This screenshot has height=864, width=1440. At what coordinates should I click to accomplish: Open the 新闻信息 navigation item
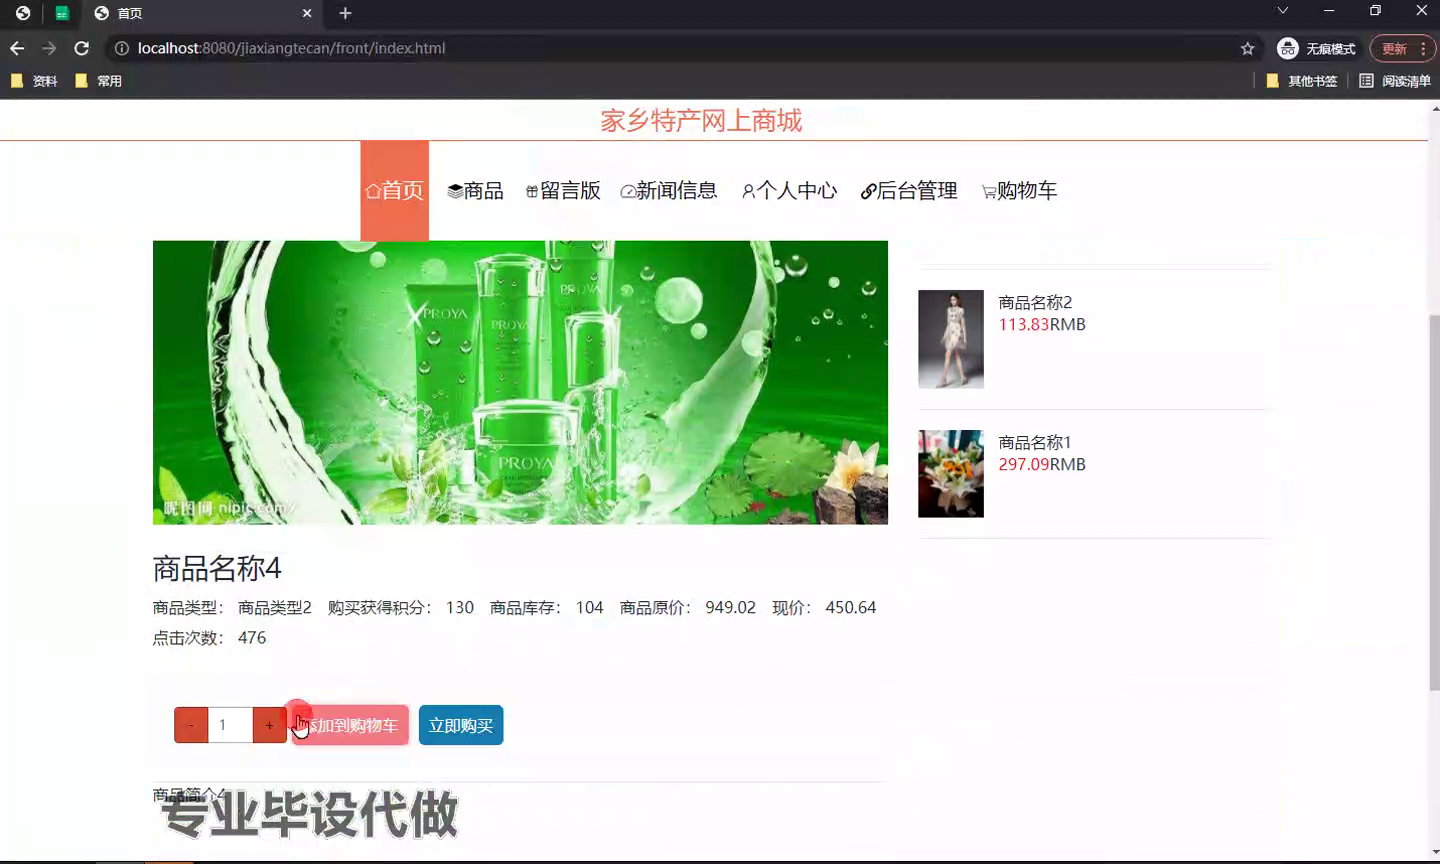point(669,190)
